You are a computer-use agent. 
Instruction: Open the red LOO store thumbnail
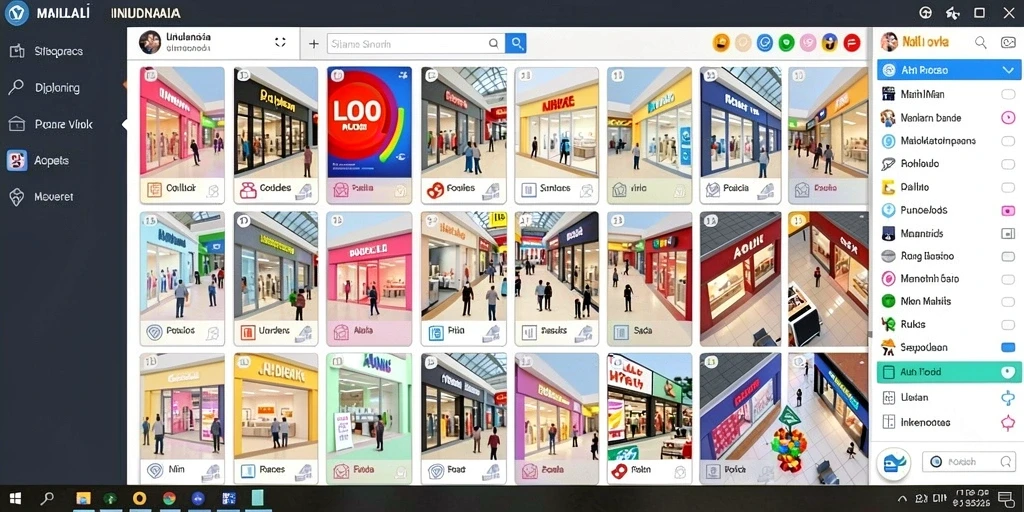(x=369, y=122)
